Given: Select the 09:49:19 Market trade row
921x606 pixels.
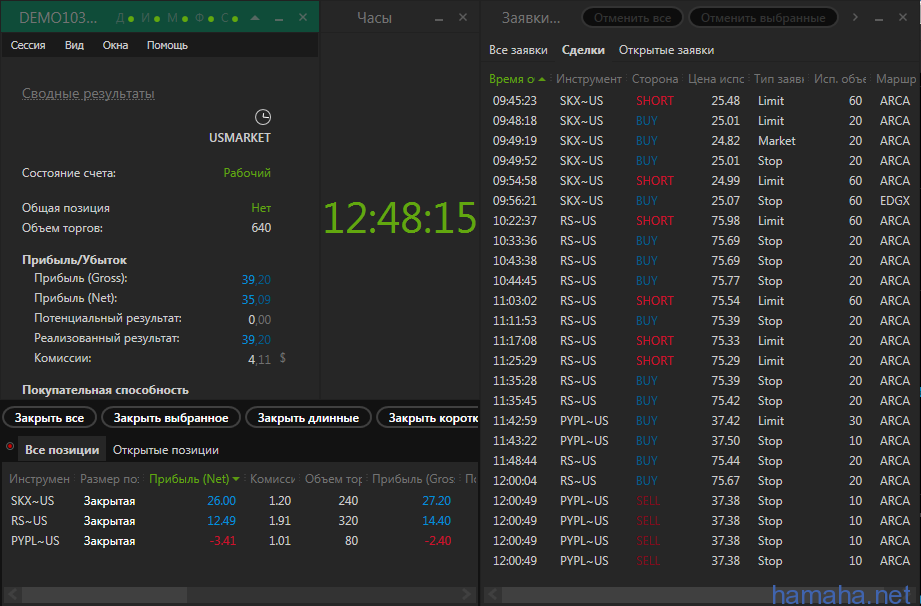Looking at the screenshot, I should pos(702,141).
